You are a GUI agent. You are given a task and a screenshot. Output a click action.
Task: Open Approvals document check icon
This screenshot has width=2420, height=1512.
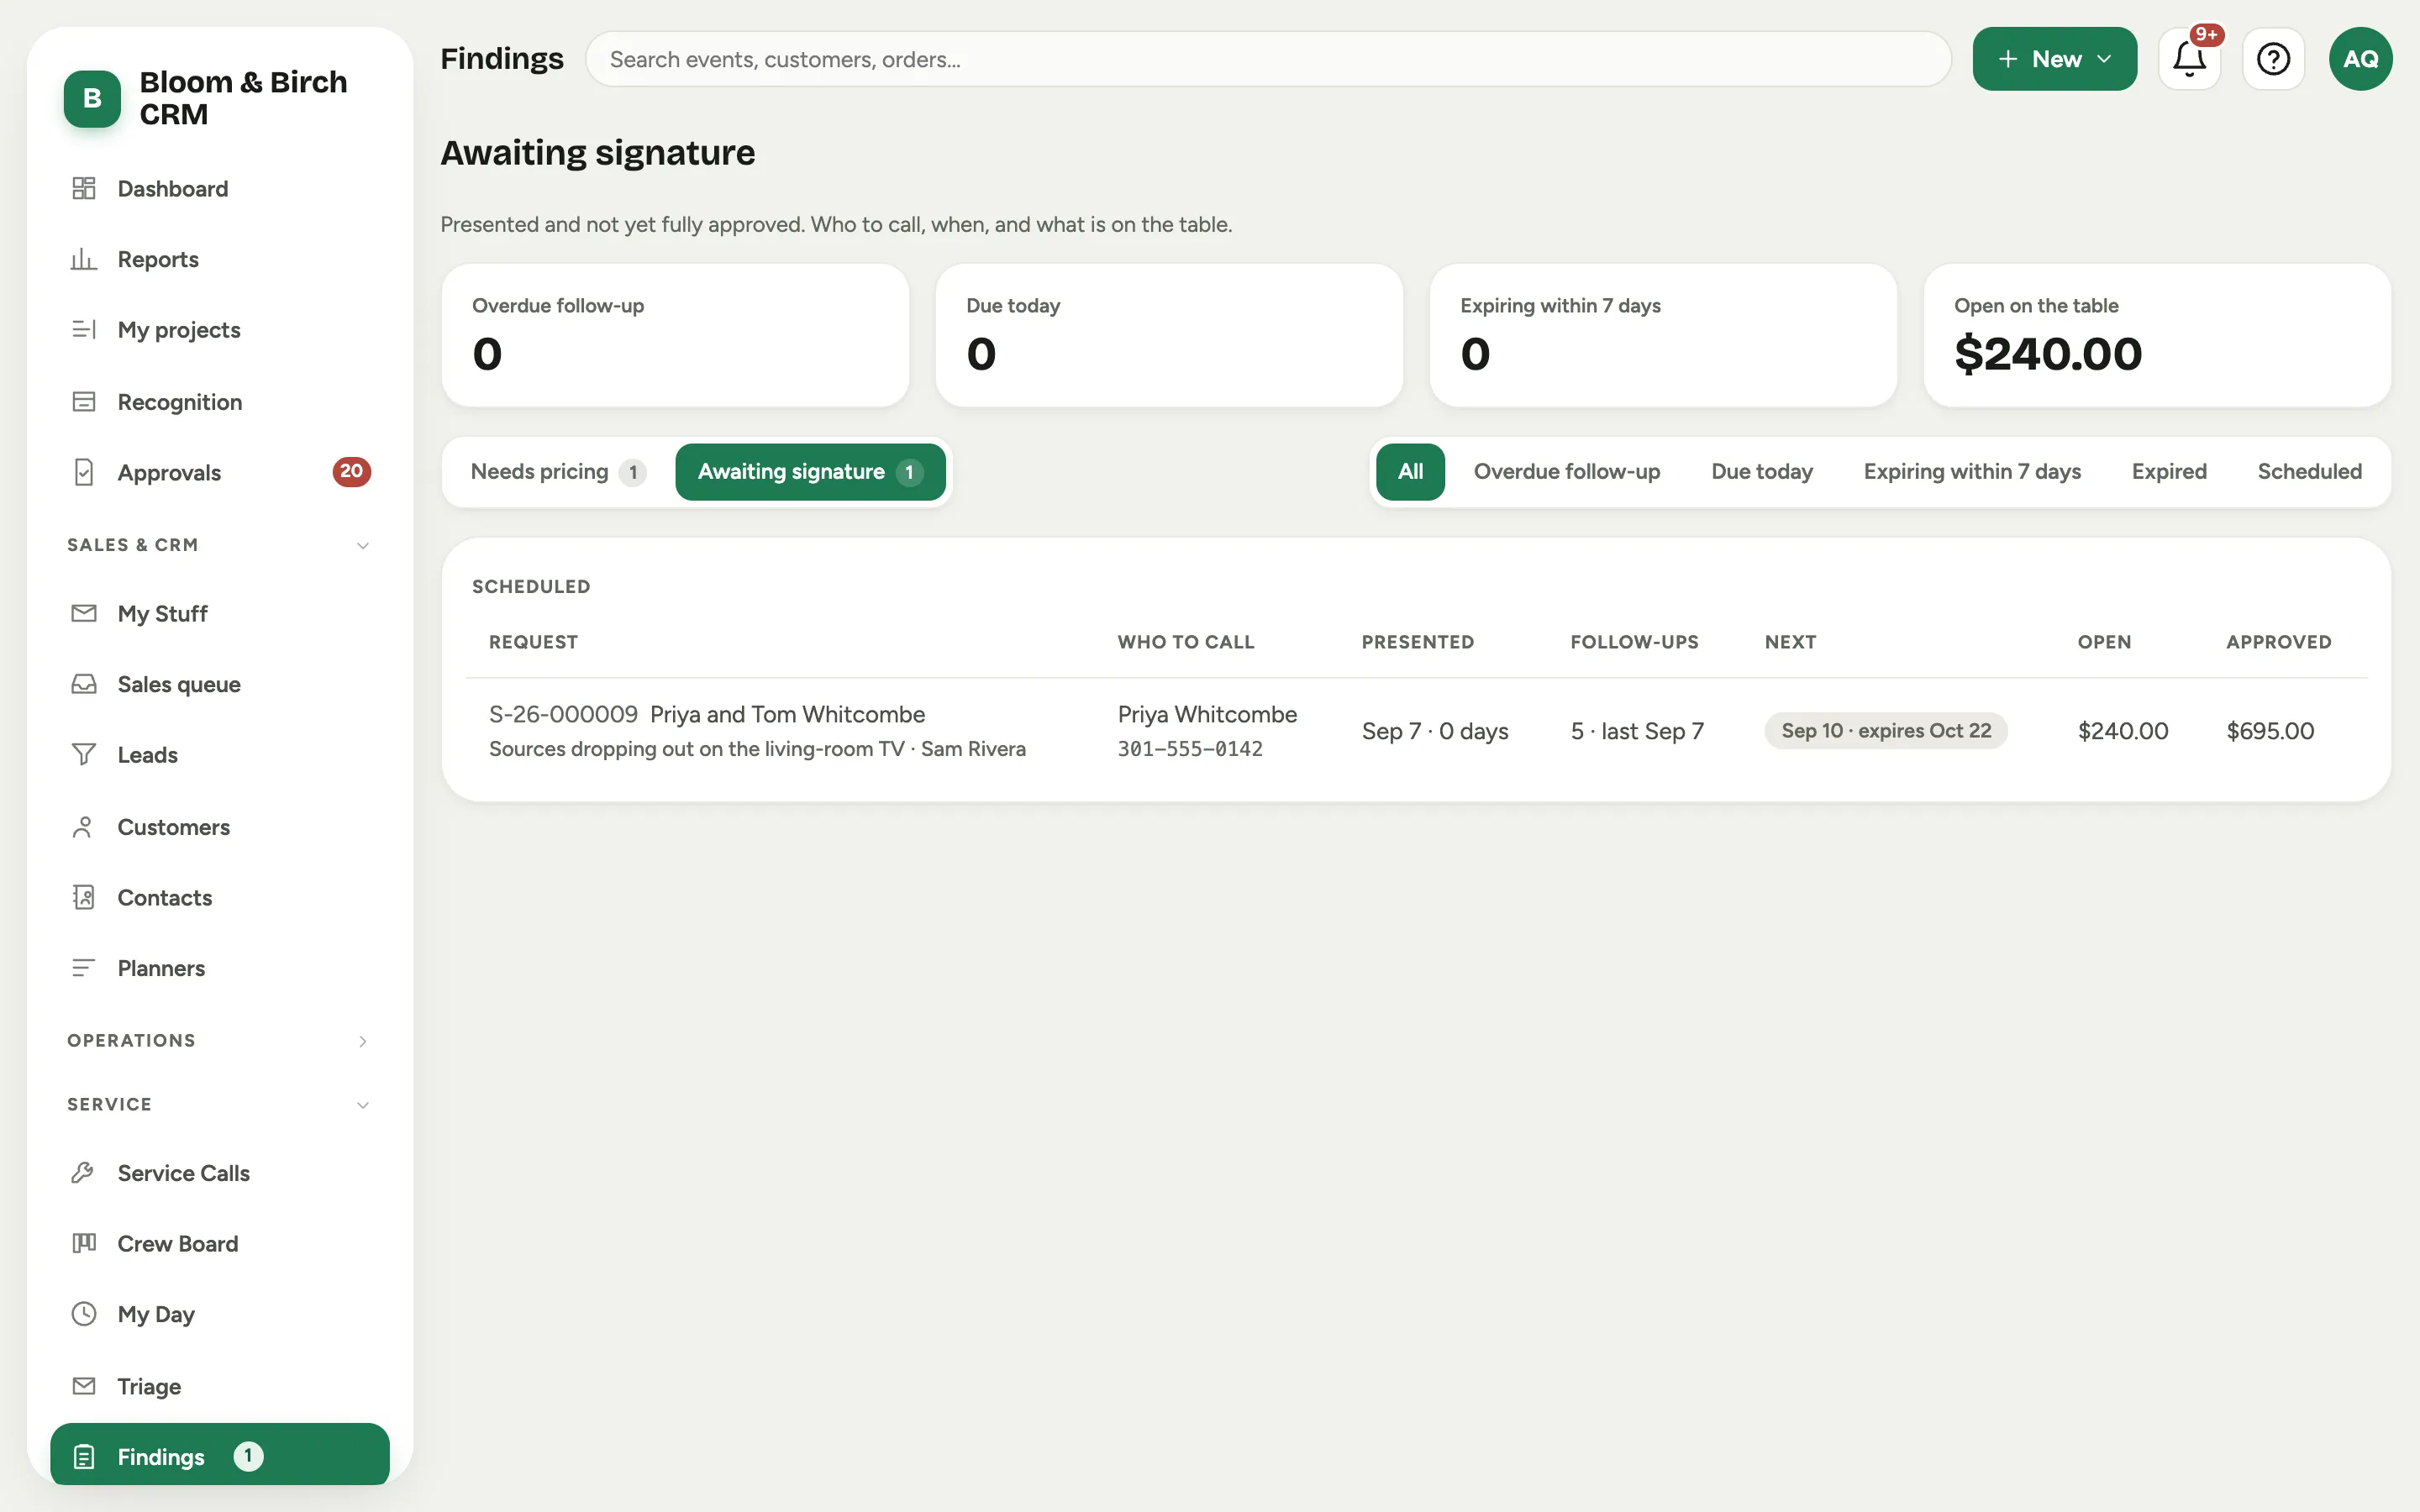[x=84, y=472]
